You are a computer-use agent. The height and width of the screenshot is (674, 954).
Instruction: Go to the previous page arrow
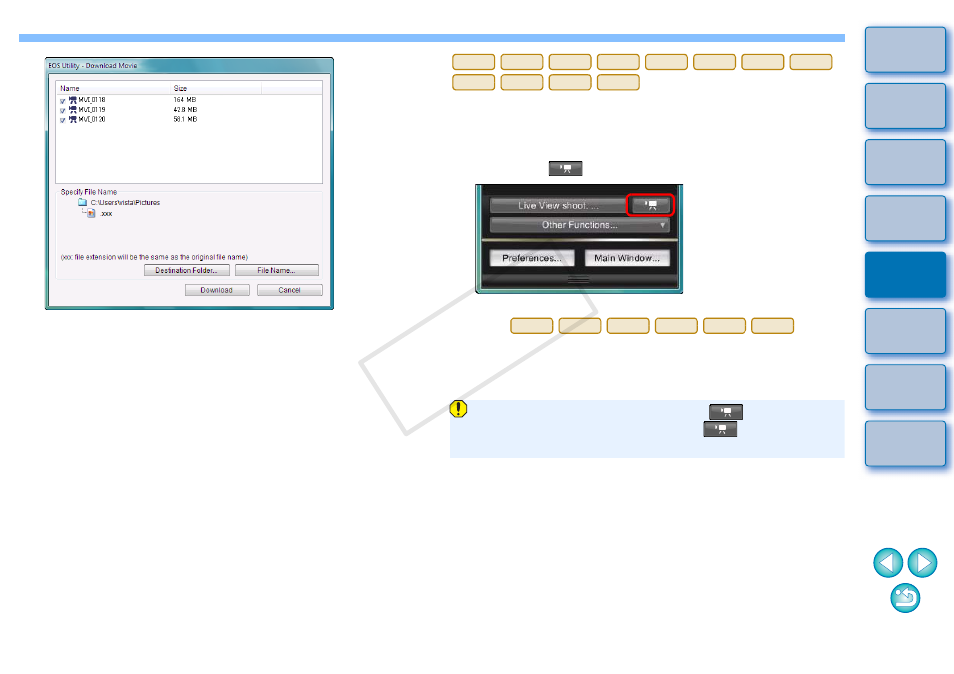888,563
